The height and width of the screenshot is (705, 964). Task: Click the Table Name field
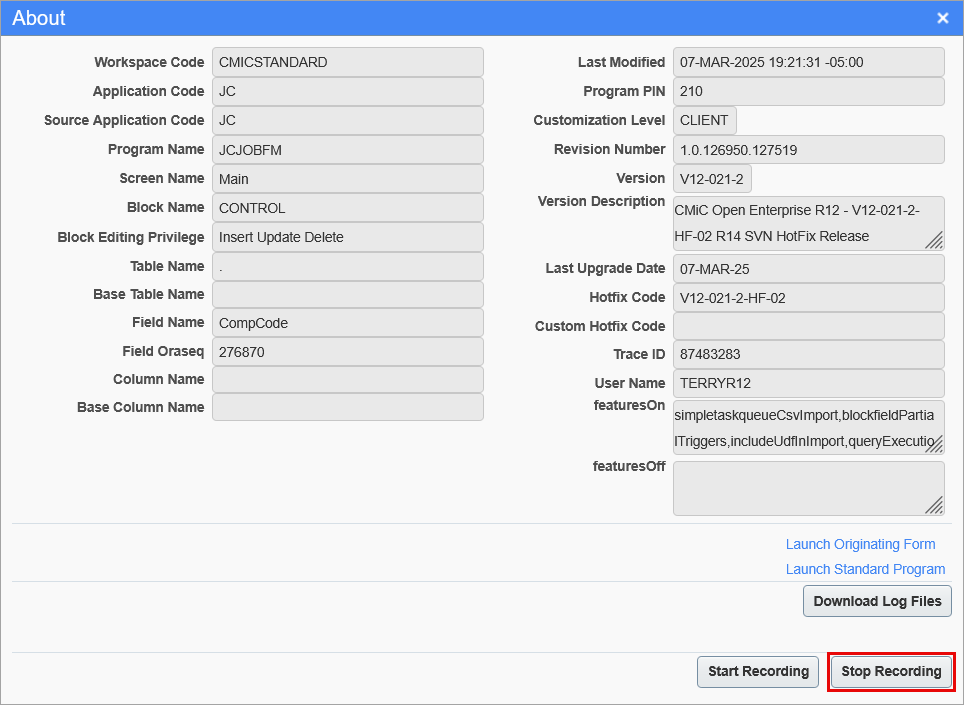(x=348, y=267)
